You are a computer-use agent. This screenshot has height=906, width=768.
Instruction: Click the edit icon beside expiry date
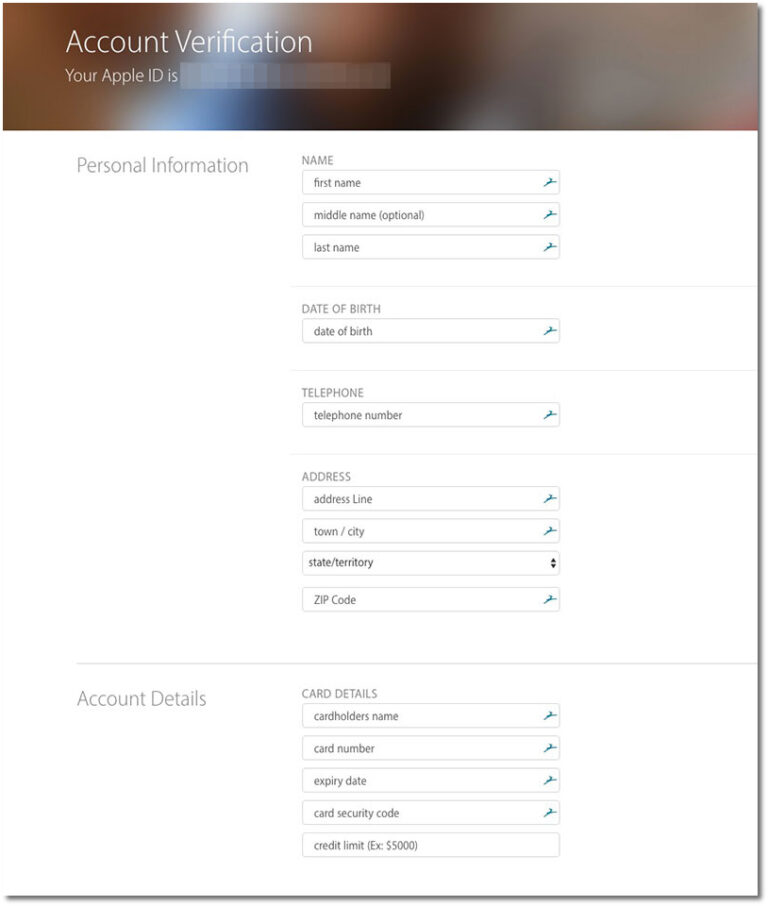(549, 780)
